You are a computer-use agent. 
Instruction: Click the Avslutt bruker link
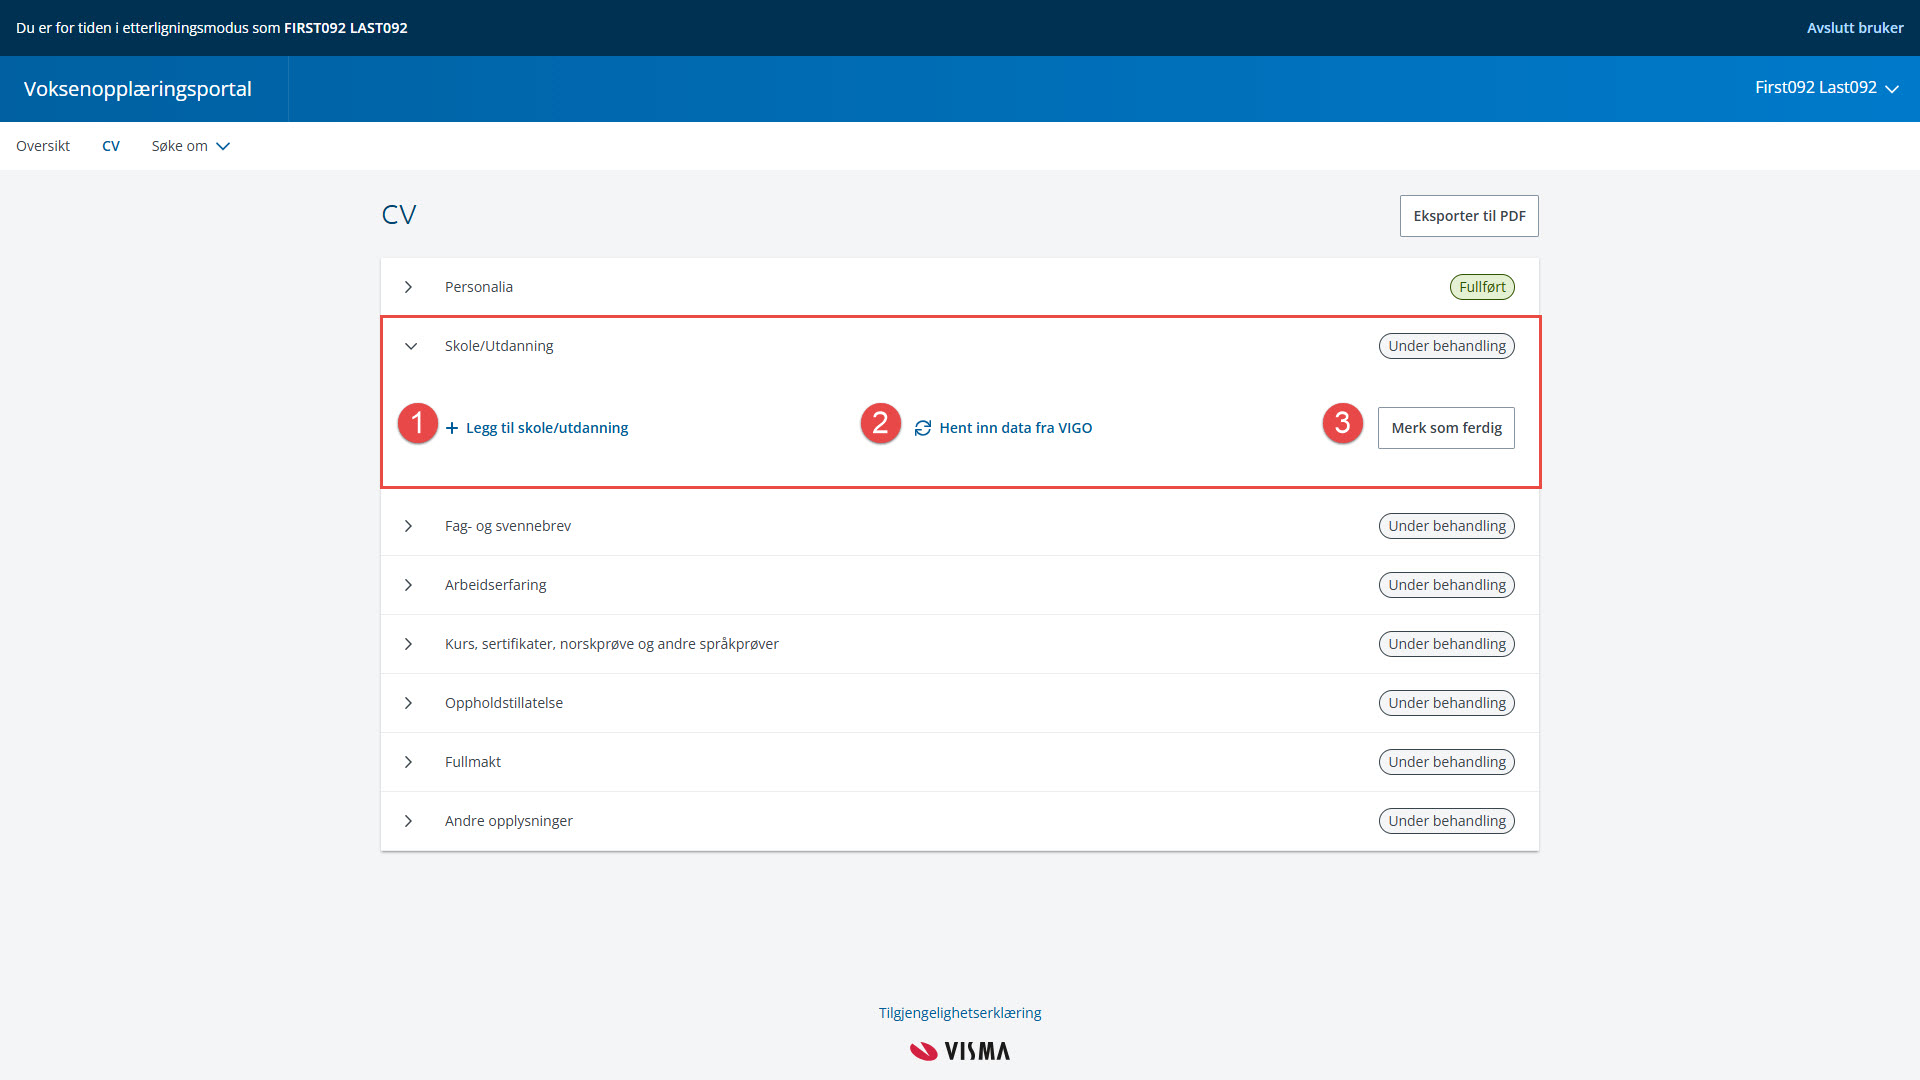pyautogui.click(x=1854, y=28)
